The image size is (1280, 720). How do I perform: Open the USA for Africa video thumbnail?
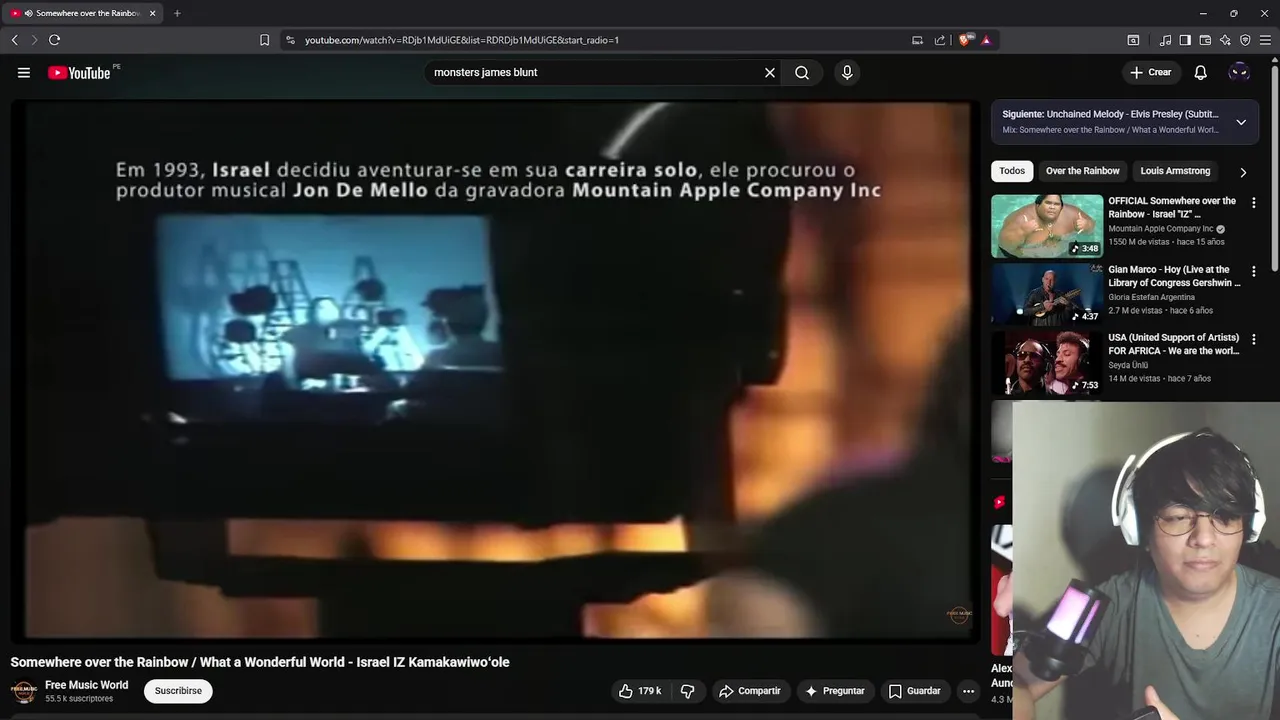coord(1047,362)
